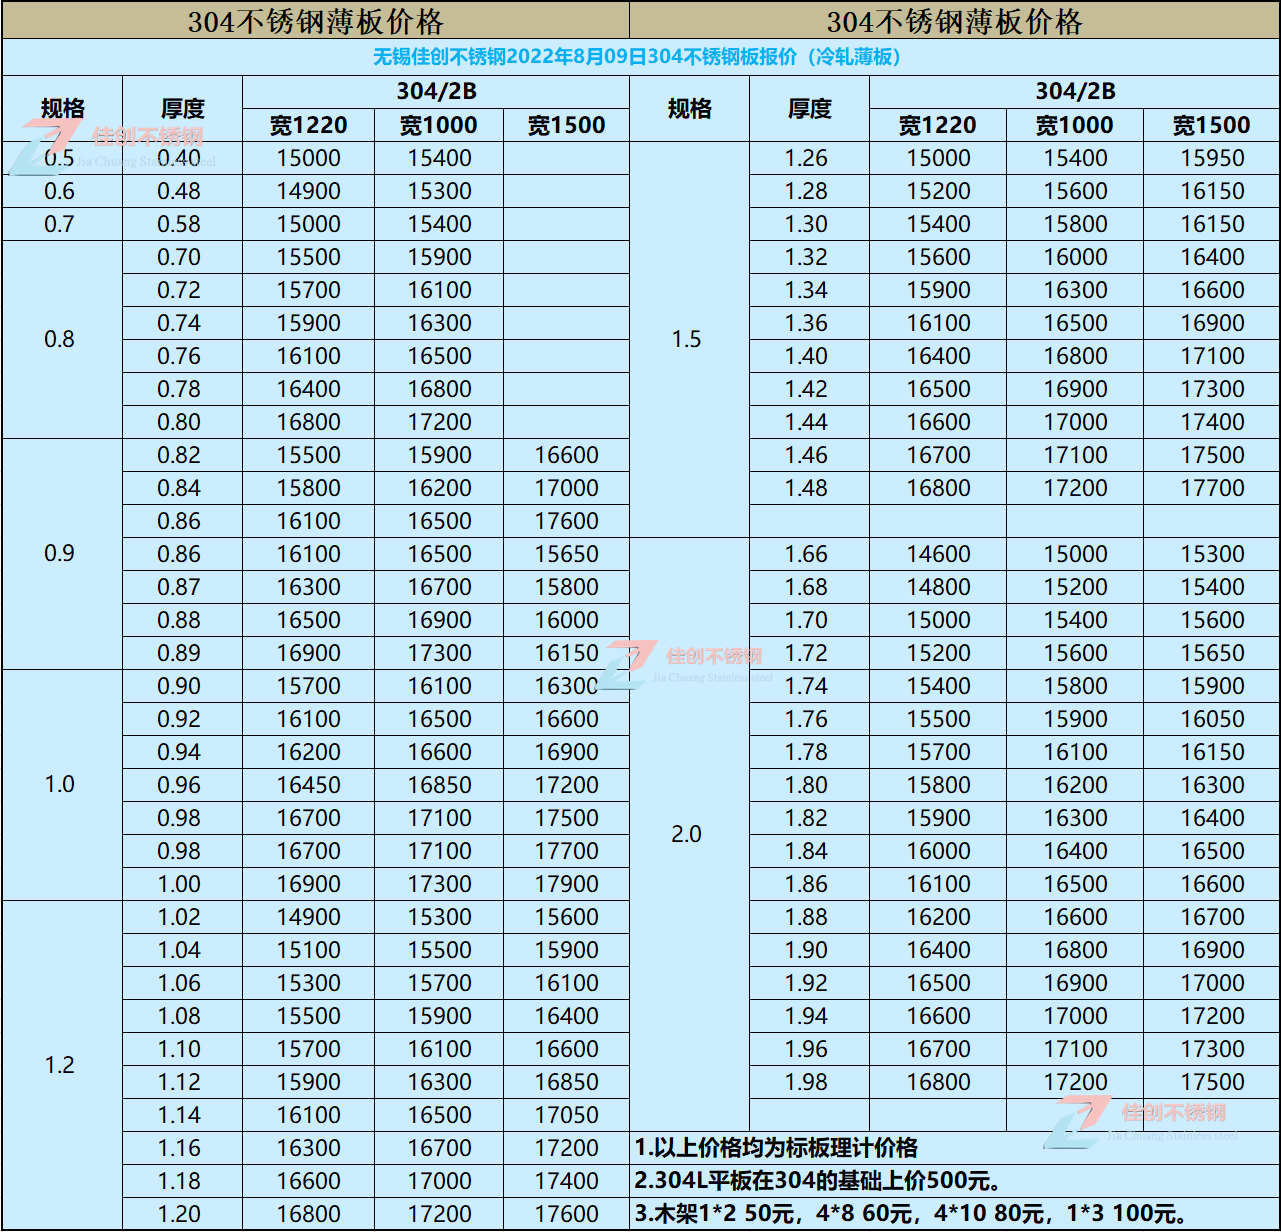Click the price cell 17900 for thickness 1.00
The width and height of the screenshot is (1281, 1232).
tap(567, 883)
